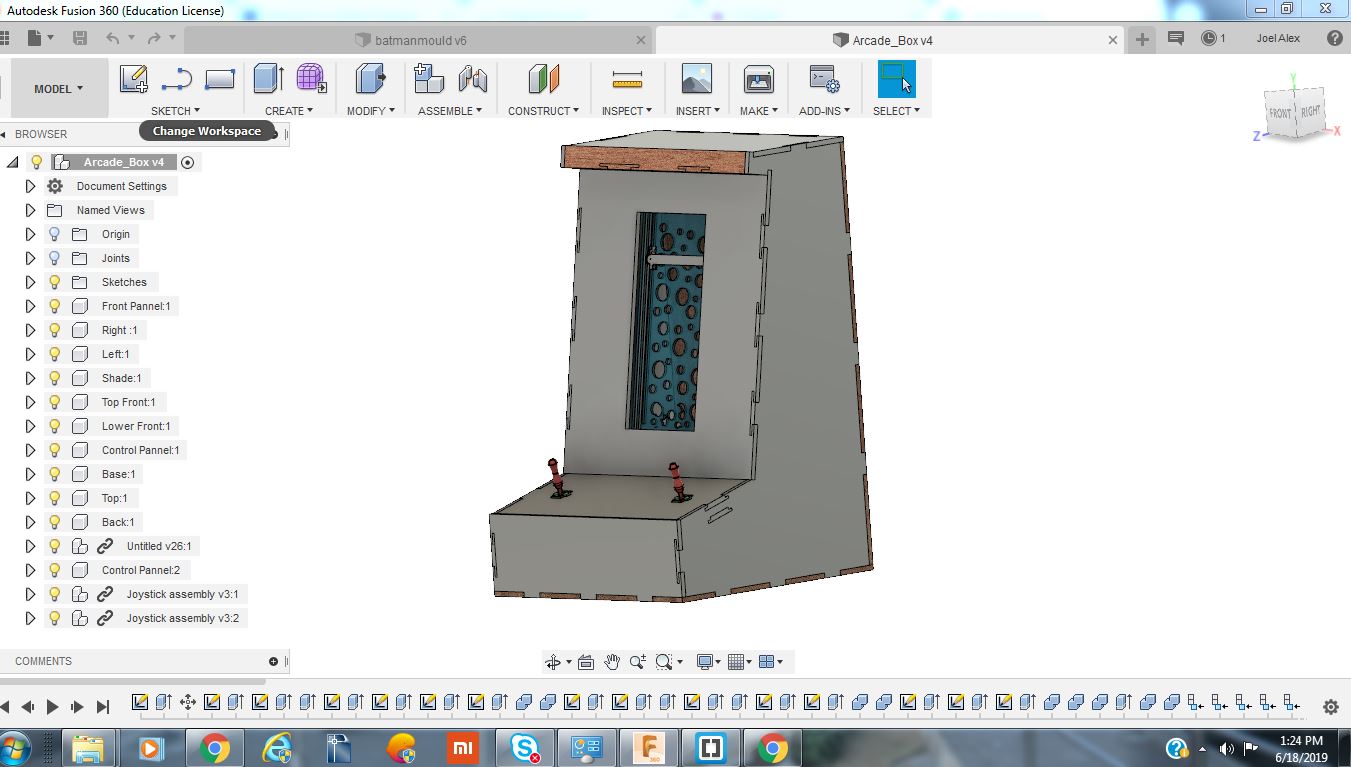The image size is (1351, 767).
Task: Open Scripts and Add-Ins icon
Action: coord(824,79)
